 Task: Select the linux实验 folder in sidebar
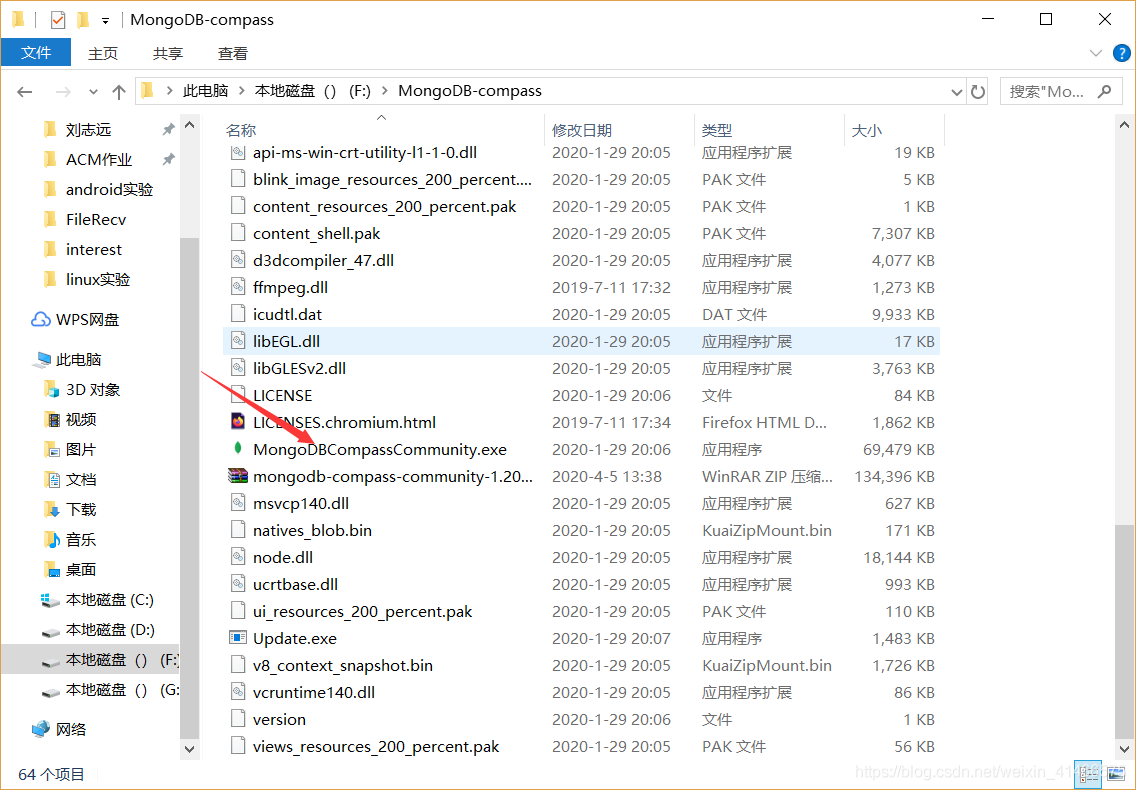tap(98, 279)
